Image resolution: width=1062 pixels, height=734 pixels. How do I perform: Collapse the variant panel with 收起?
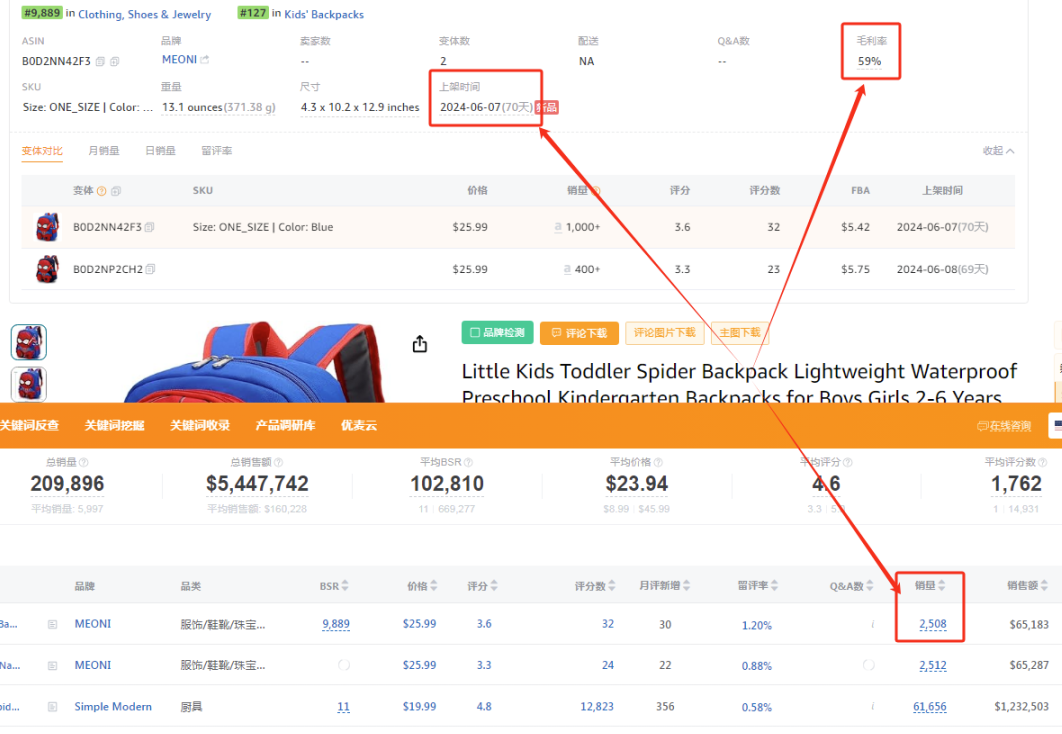[x=998, y=151]
